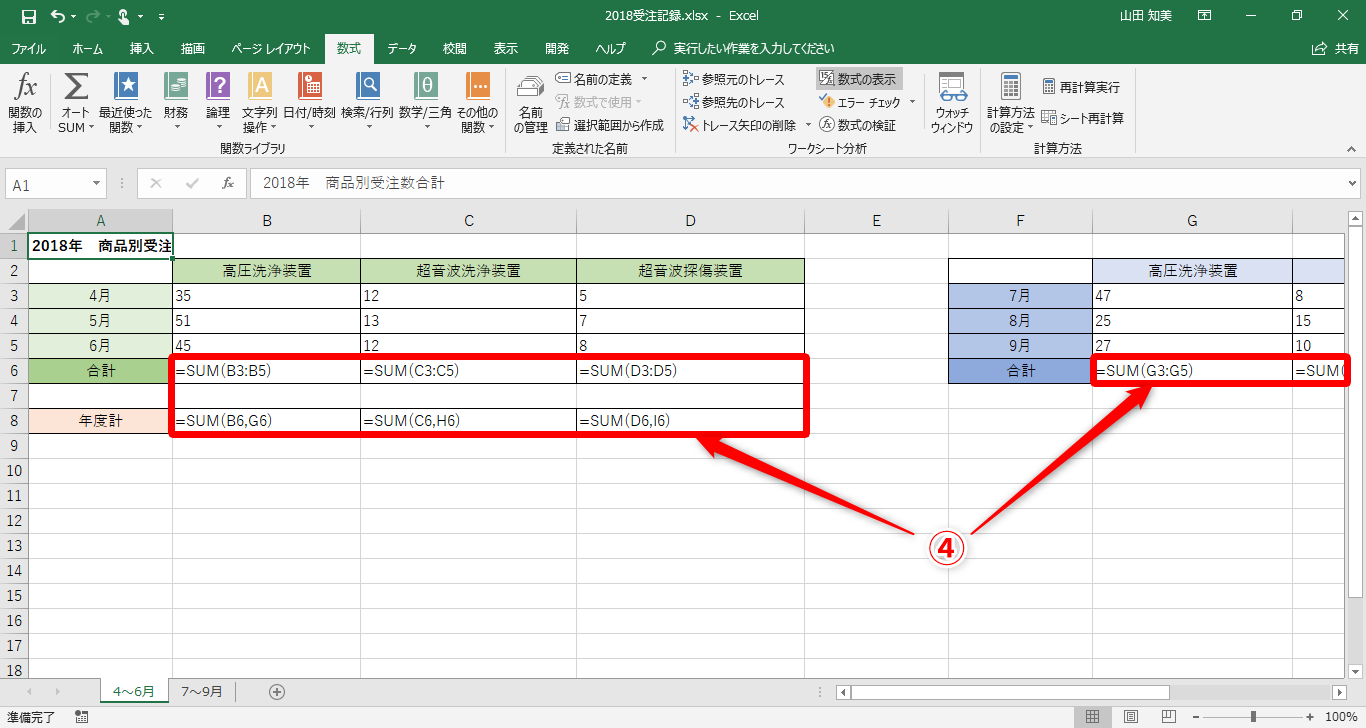Select cell B8 with =SUM(B6,G6)

[266, 421]
